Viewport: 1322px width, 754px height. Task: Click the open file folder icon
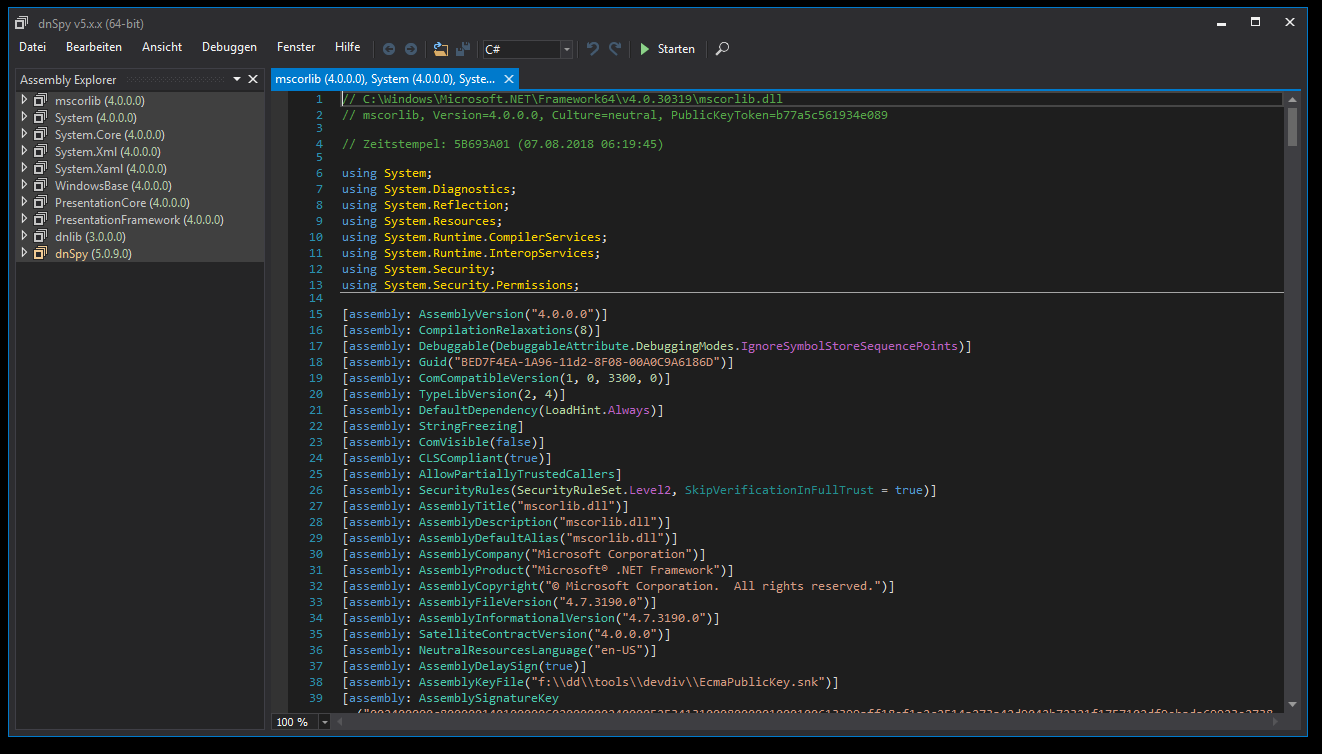(x=441, y=48)
